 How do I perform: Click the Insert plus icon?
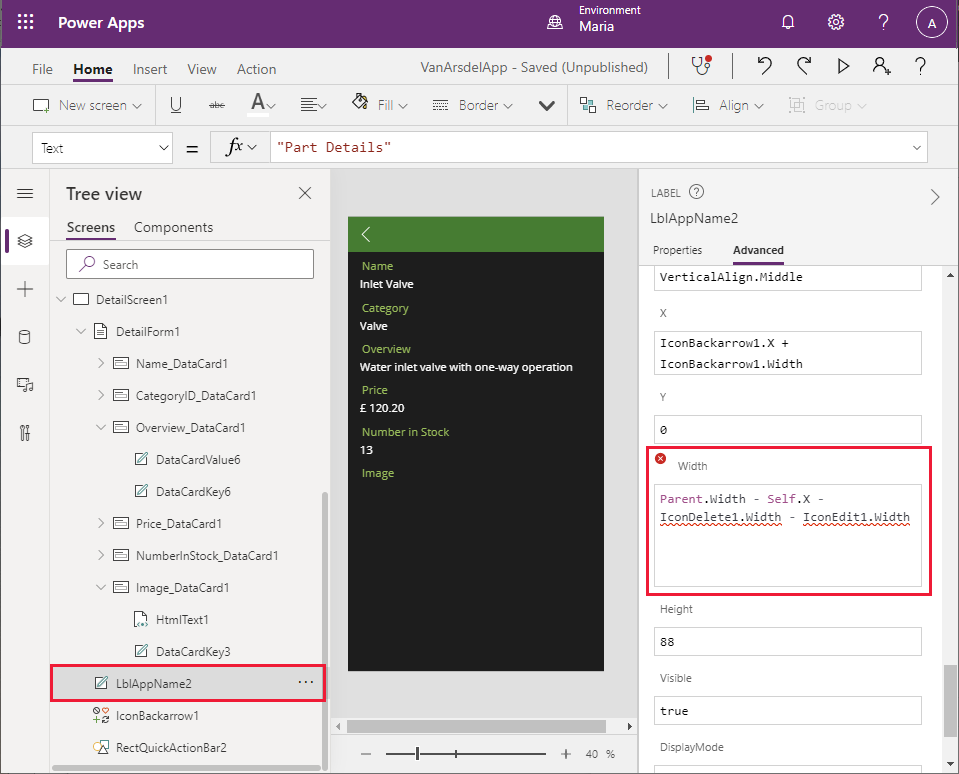25,289
